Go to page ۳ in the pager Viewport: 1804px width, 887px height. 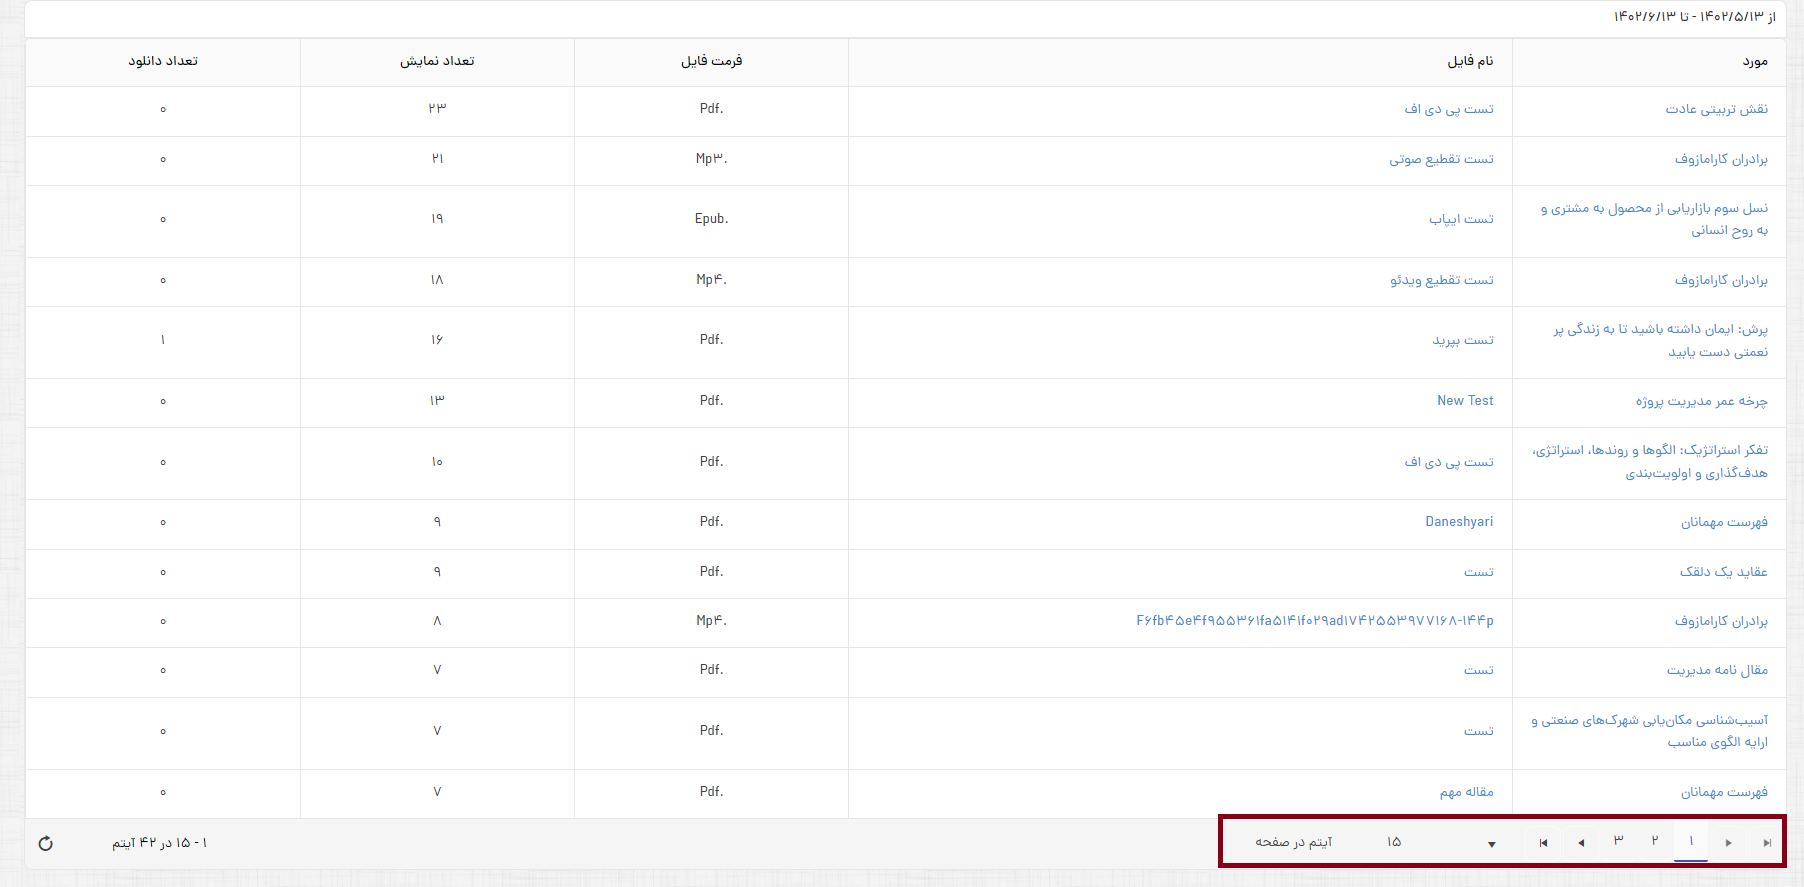(1618, 841)
